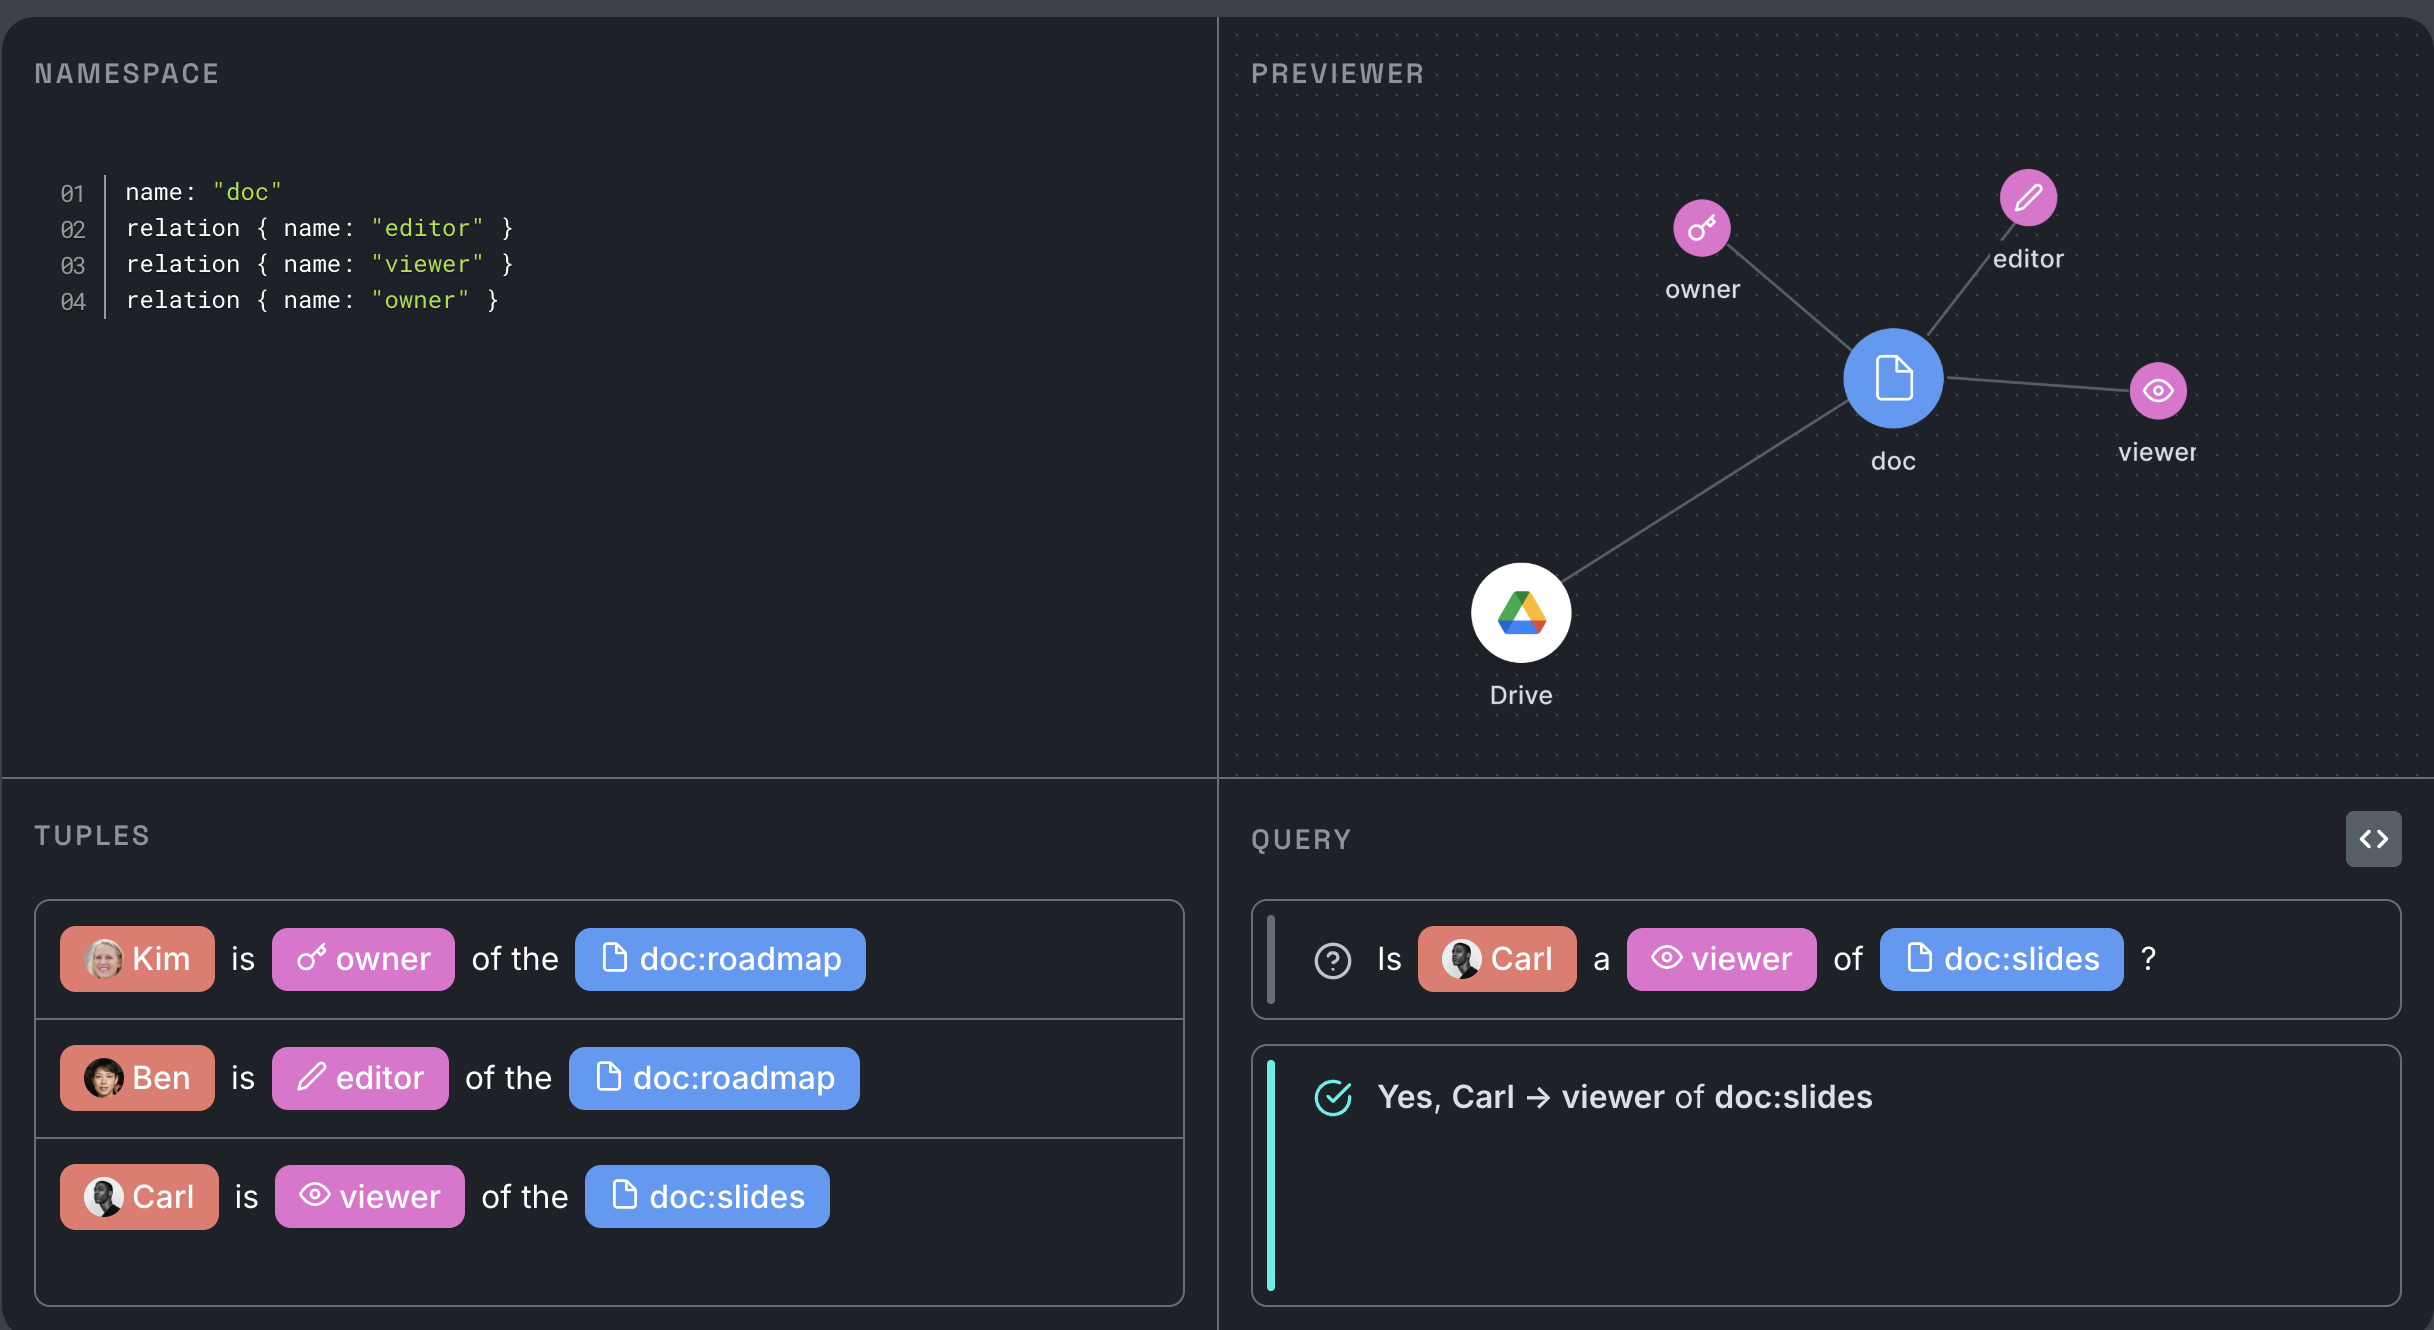
Task: Open the viewer relation chip in Carl's tuple
Action: pos(370,1197)
